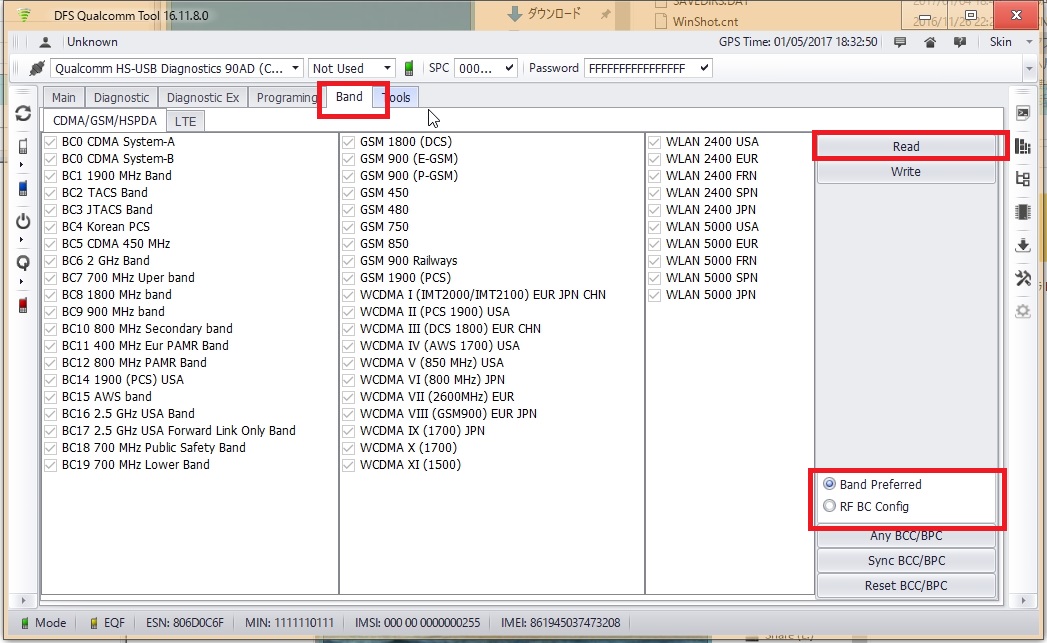
Task: Open the Diagnostic Ex tab
Action: click(x=203, y=97)
